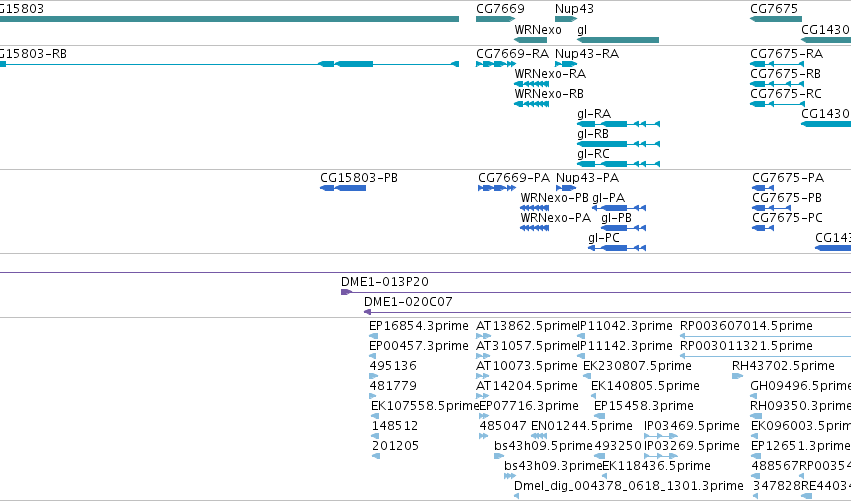Screen dimensions: 851x501
Task: Select the IP11142.3prime EST label
Action: pyautogui.click(x=625, y=346)
